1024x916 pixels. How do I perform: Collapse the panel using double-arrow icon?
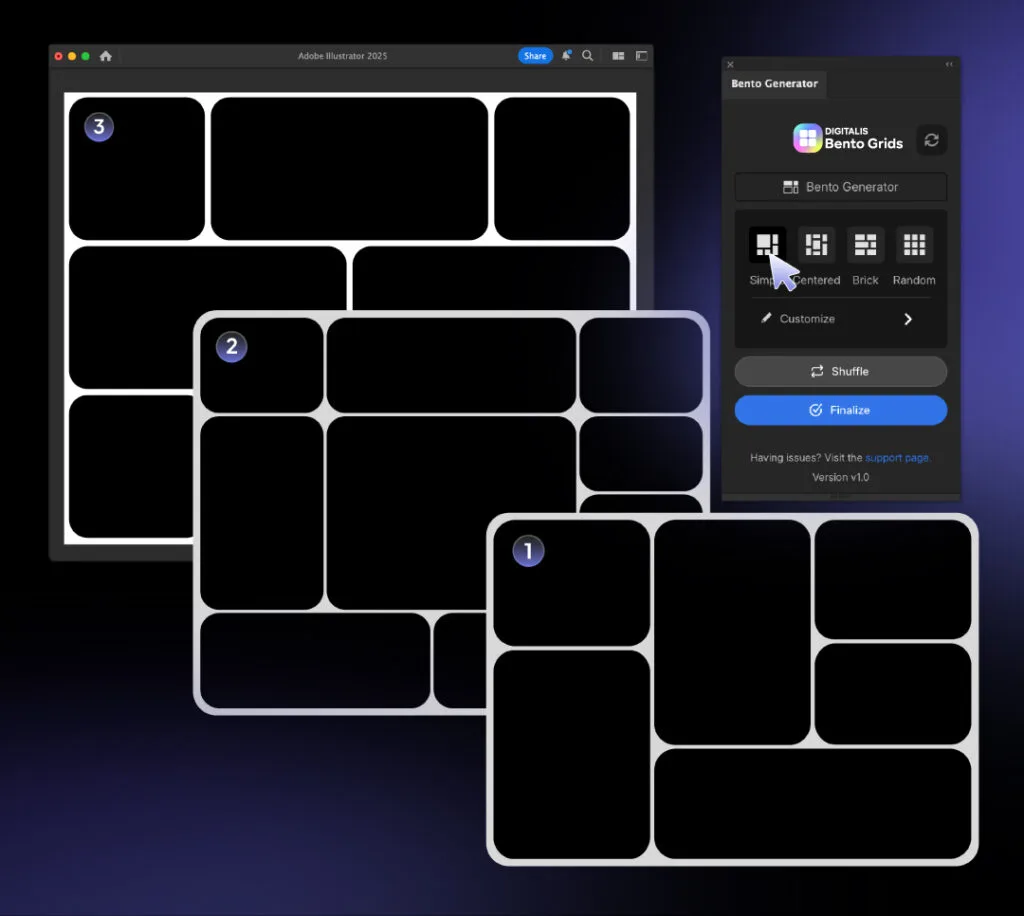(949, 64)
